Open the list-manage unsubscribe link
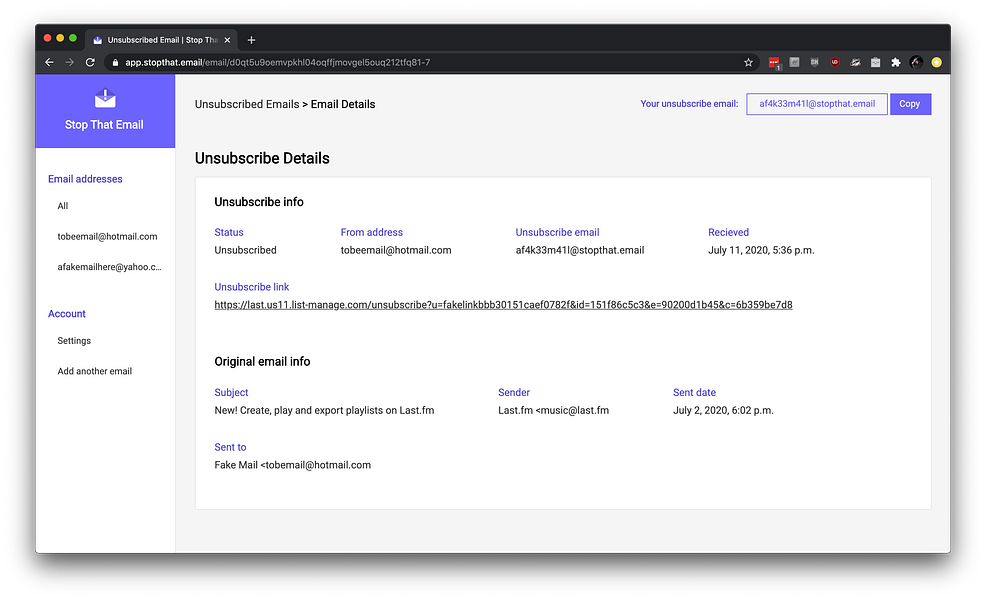 tap(503, 305)
